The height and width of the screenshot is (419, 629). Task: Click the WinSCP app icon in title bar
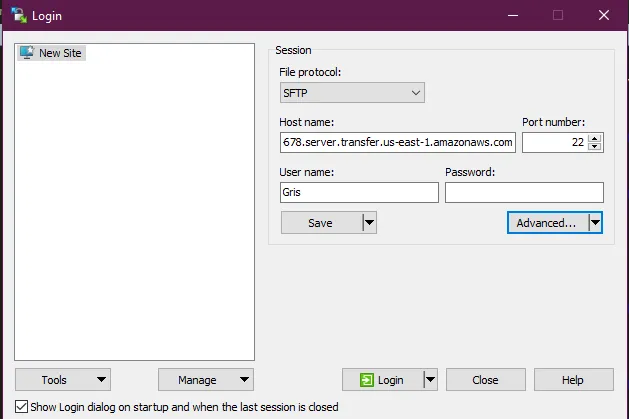point(17,15)
